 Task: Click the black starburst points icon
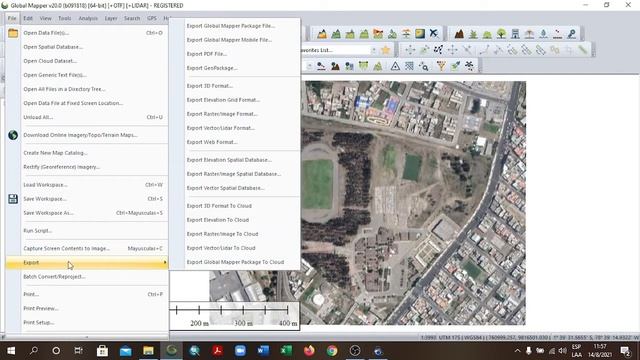[x=469, y=66]
